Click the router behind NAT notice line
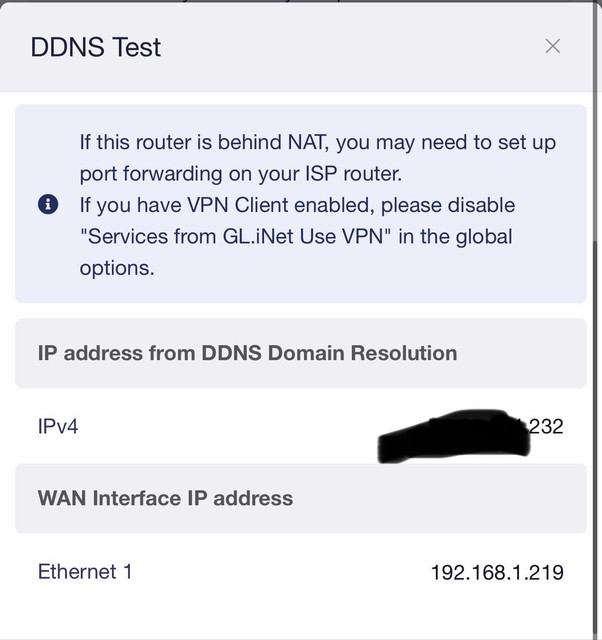602x640 pixels. (x=318, y=142)
